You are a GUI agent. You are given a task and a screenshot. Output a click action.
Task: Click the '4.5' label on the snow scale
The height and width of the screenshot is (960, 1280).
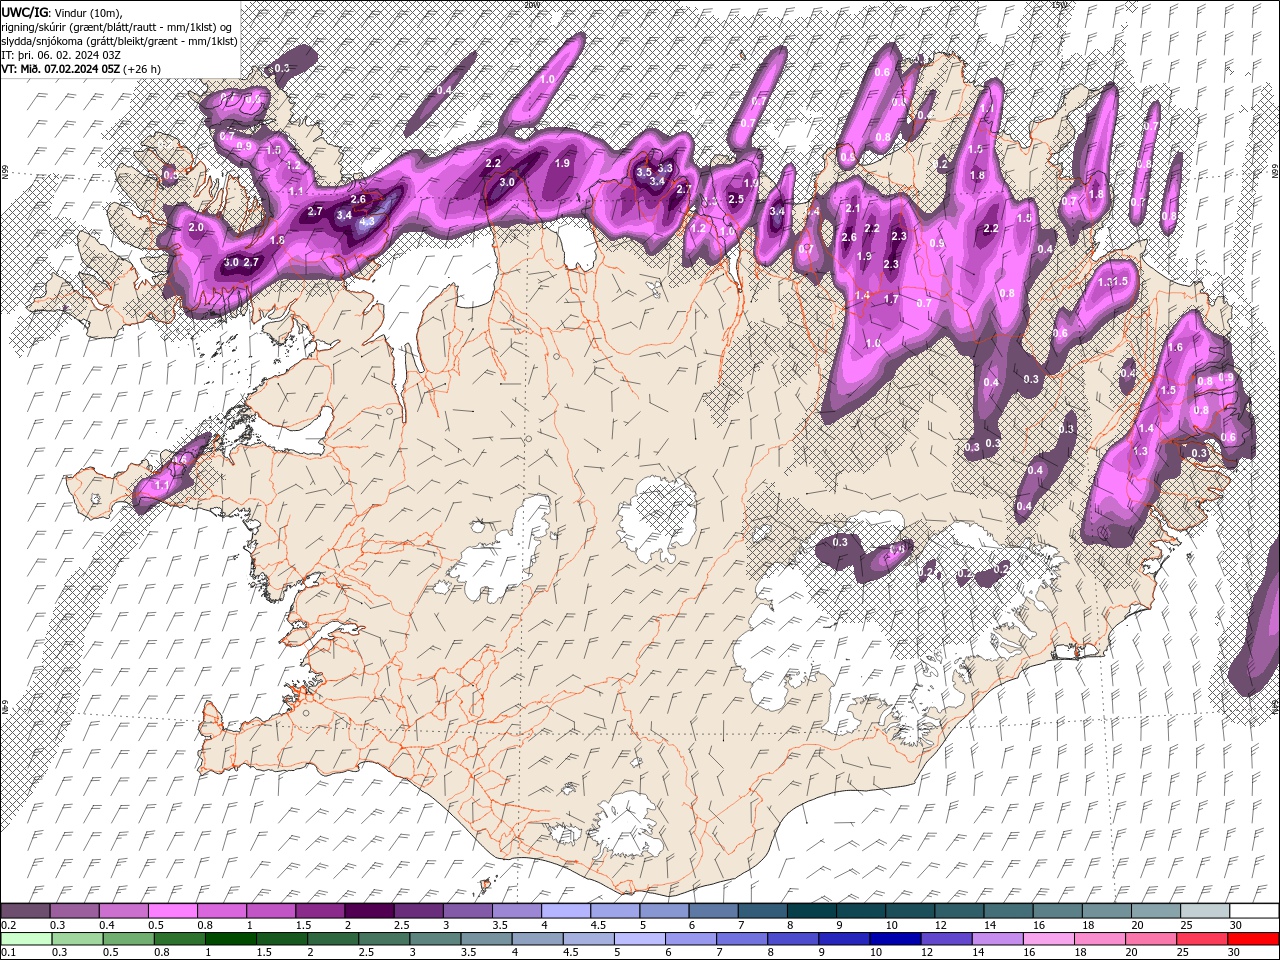pos(598,925)
